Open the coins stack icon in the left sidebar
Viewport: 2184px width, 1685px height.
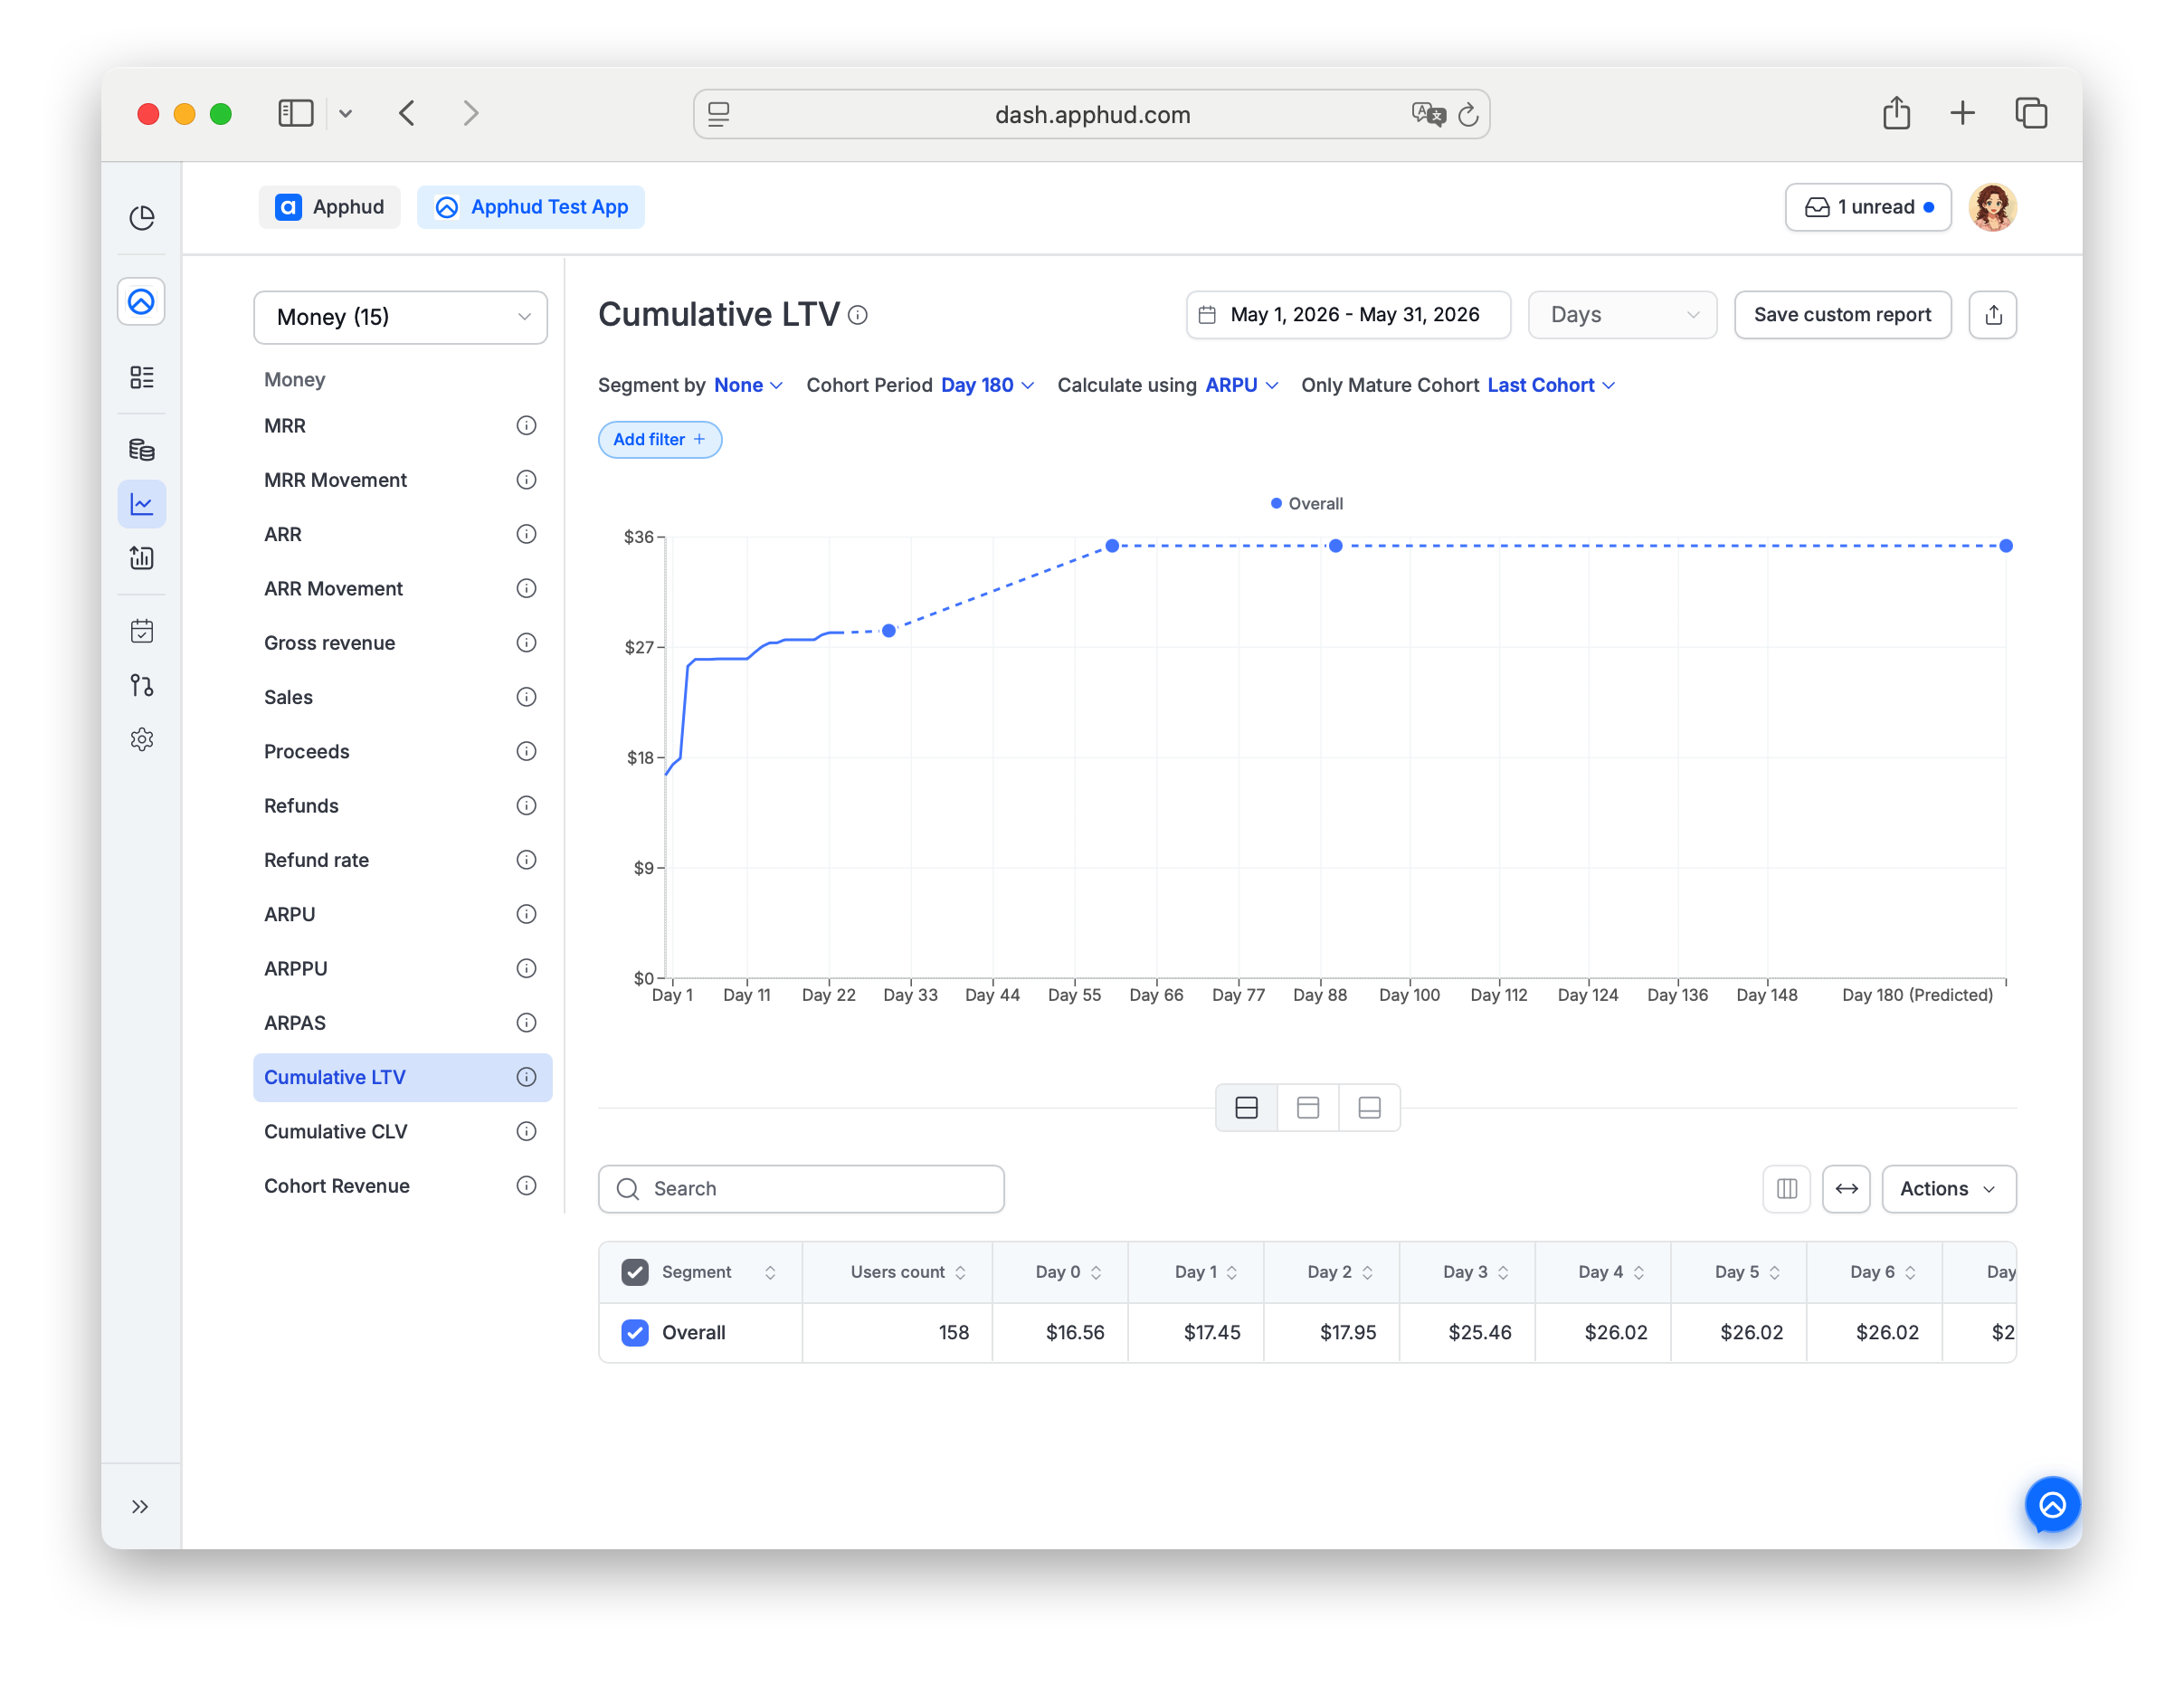tap(141, 449)
